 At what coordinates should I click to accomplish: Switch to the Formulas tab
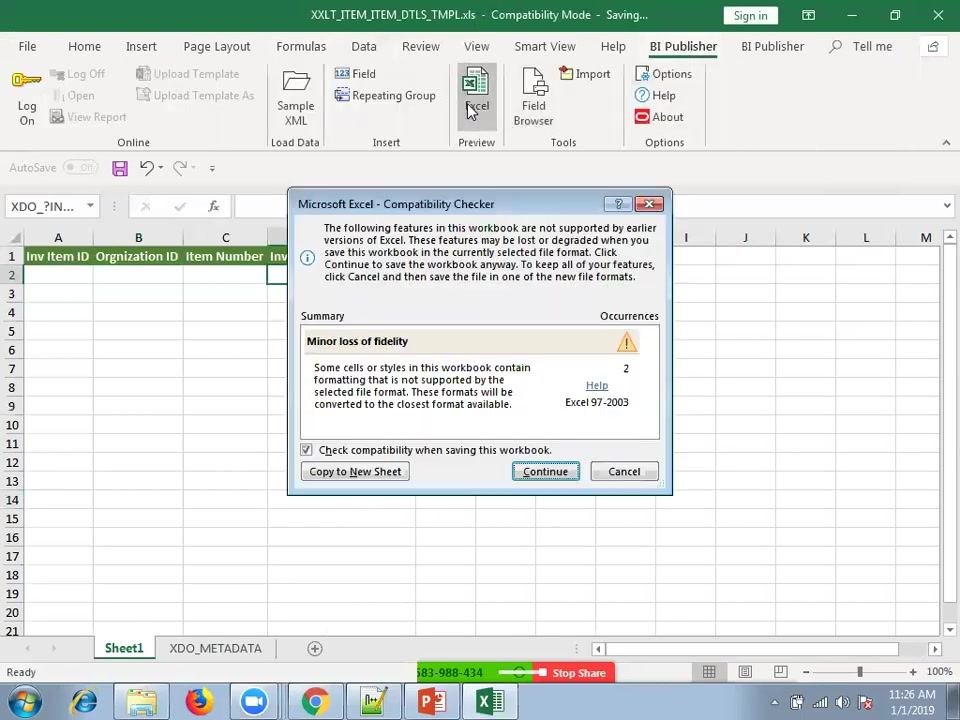pyautogui.click(x=301, y=47)
